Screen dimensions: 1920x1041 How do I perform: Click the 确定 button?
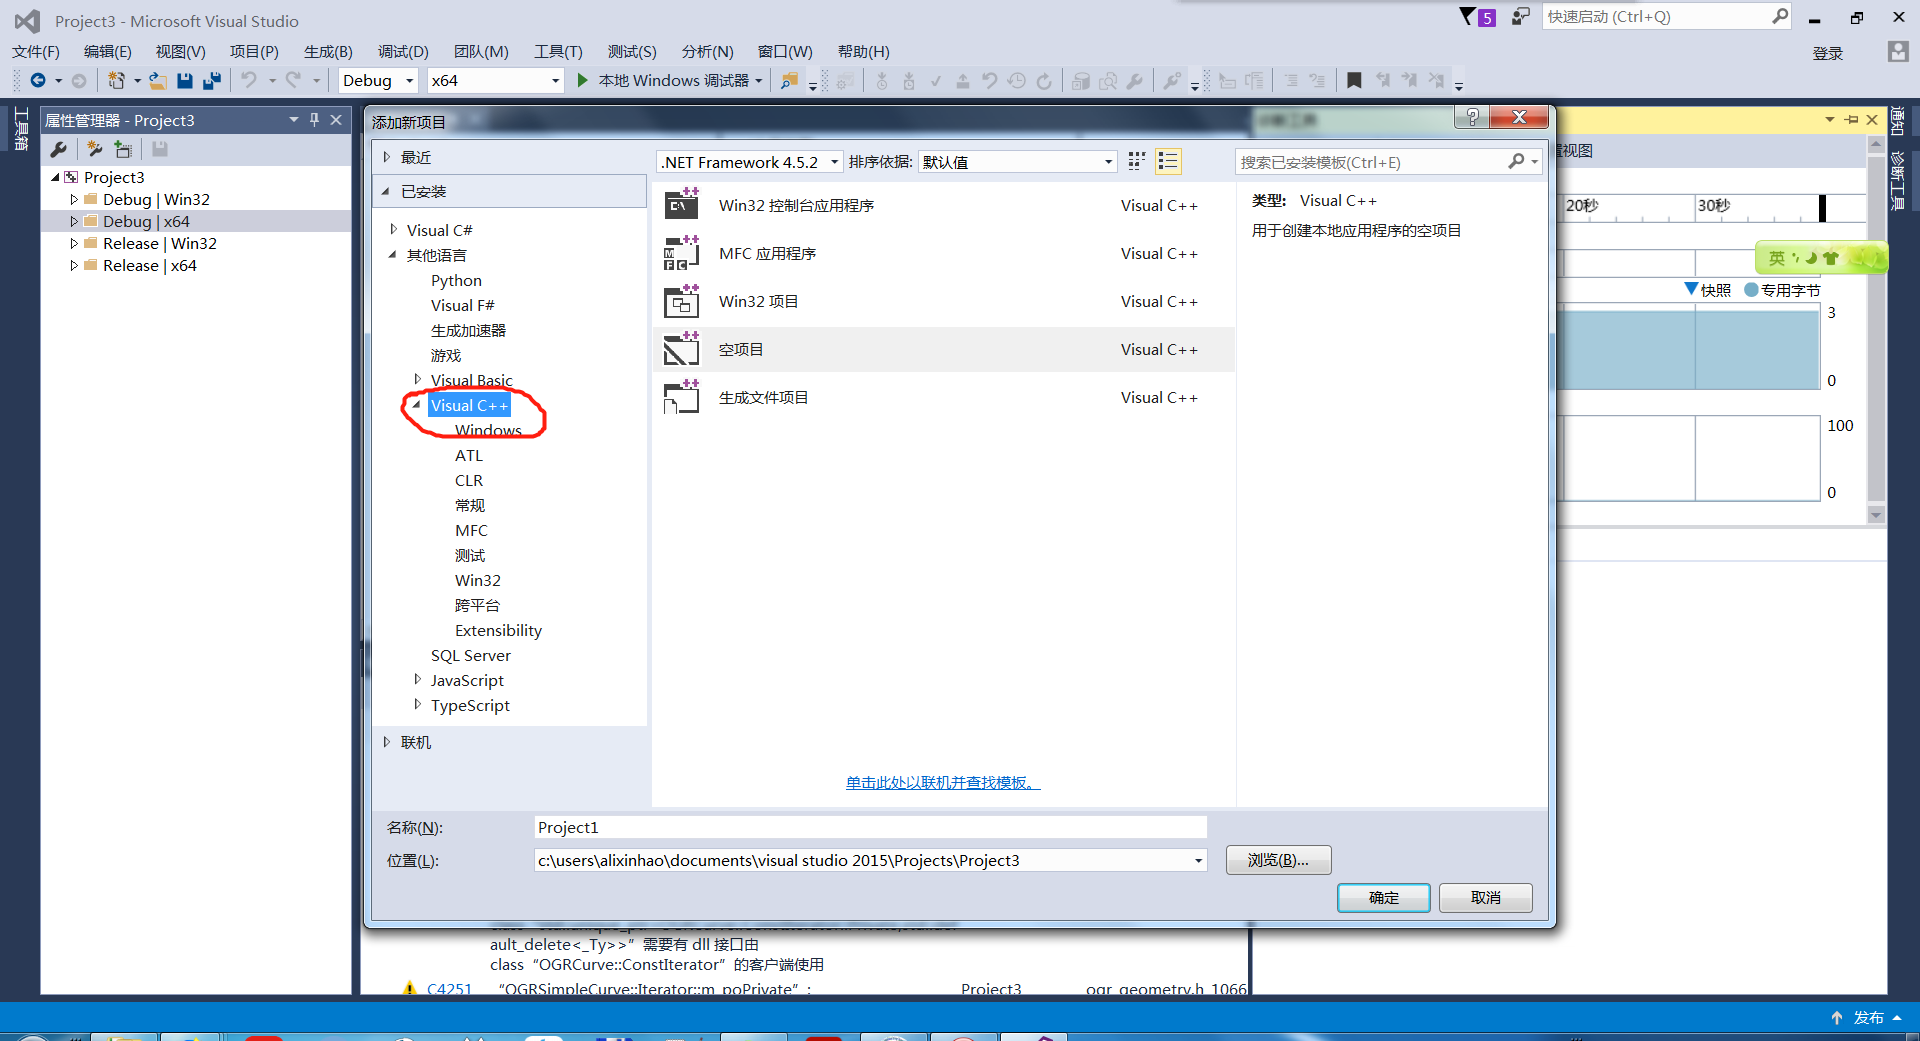pyautogui.click(x=1384, y=898)
